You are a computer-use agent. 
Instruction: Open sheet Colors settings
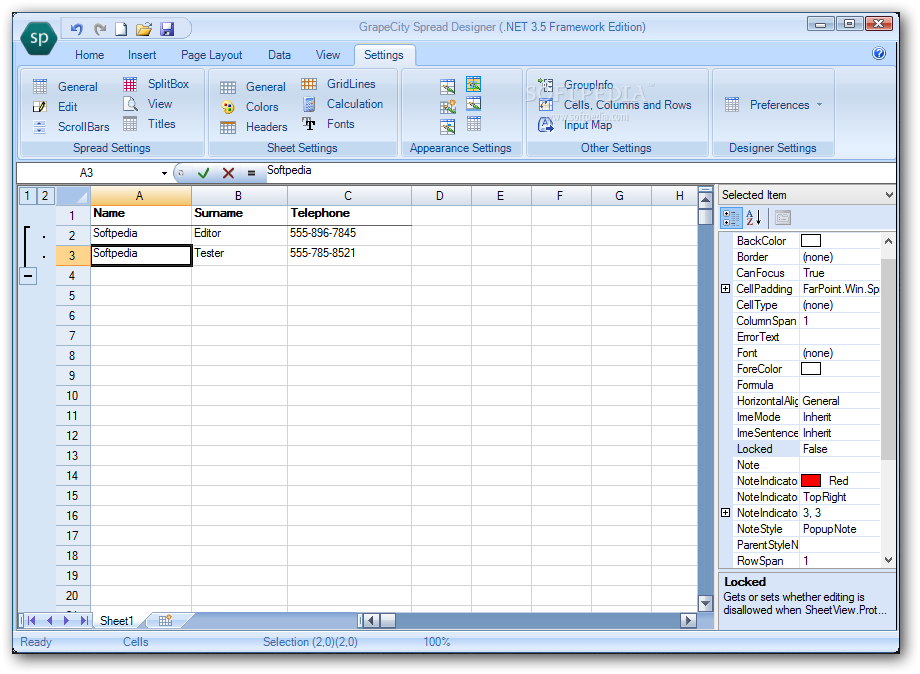249,107
